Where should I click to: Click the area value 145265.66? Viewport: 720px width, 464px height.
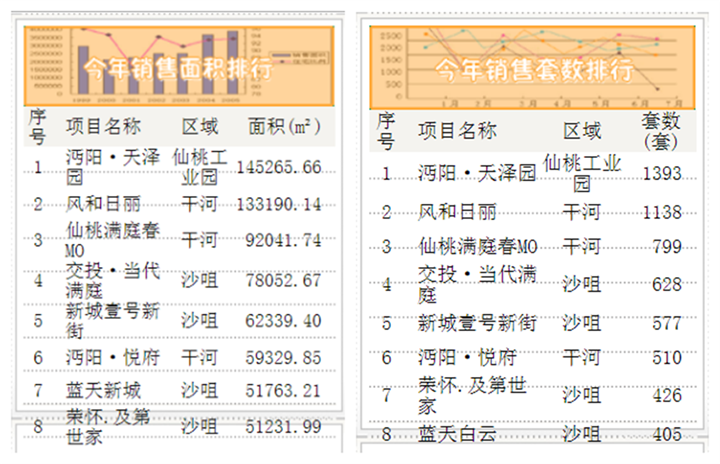(x=279, y=167)
